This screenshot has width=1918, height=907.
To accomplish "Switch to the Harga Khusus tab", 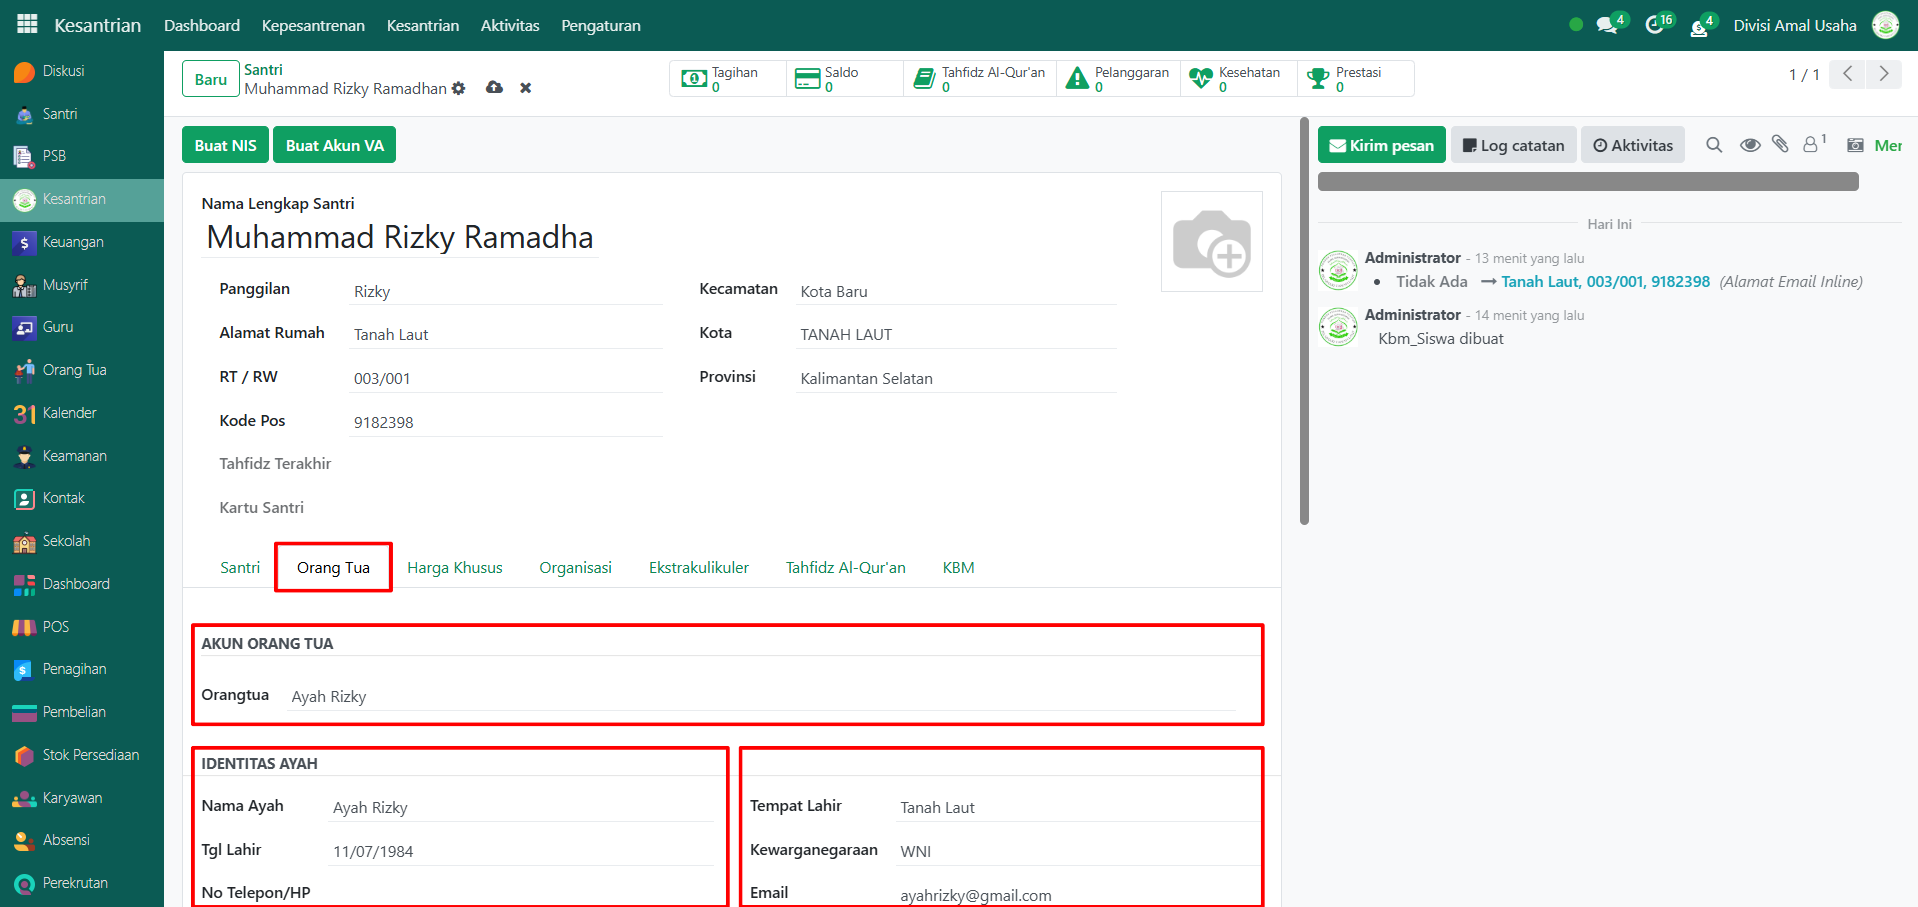I will click(454, 568).
